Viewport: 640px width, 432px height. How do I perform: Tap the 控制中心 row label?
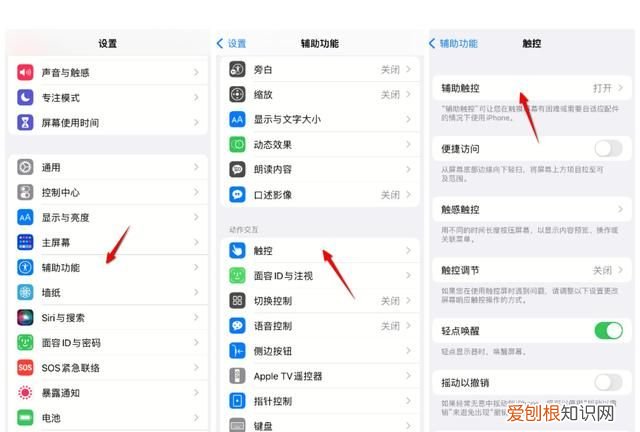coord(60,192)
